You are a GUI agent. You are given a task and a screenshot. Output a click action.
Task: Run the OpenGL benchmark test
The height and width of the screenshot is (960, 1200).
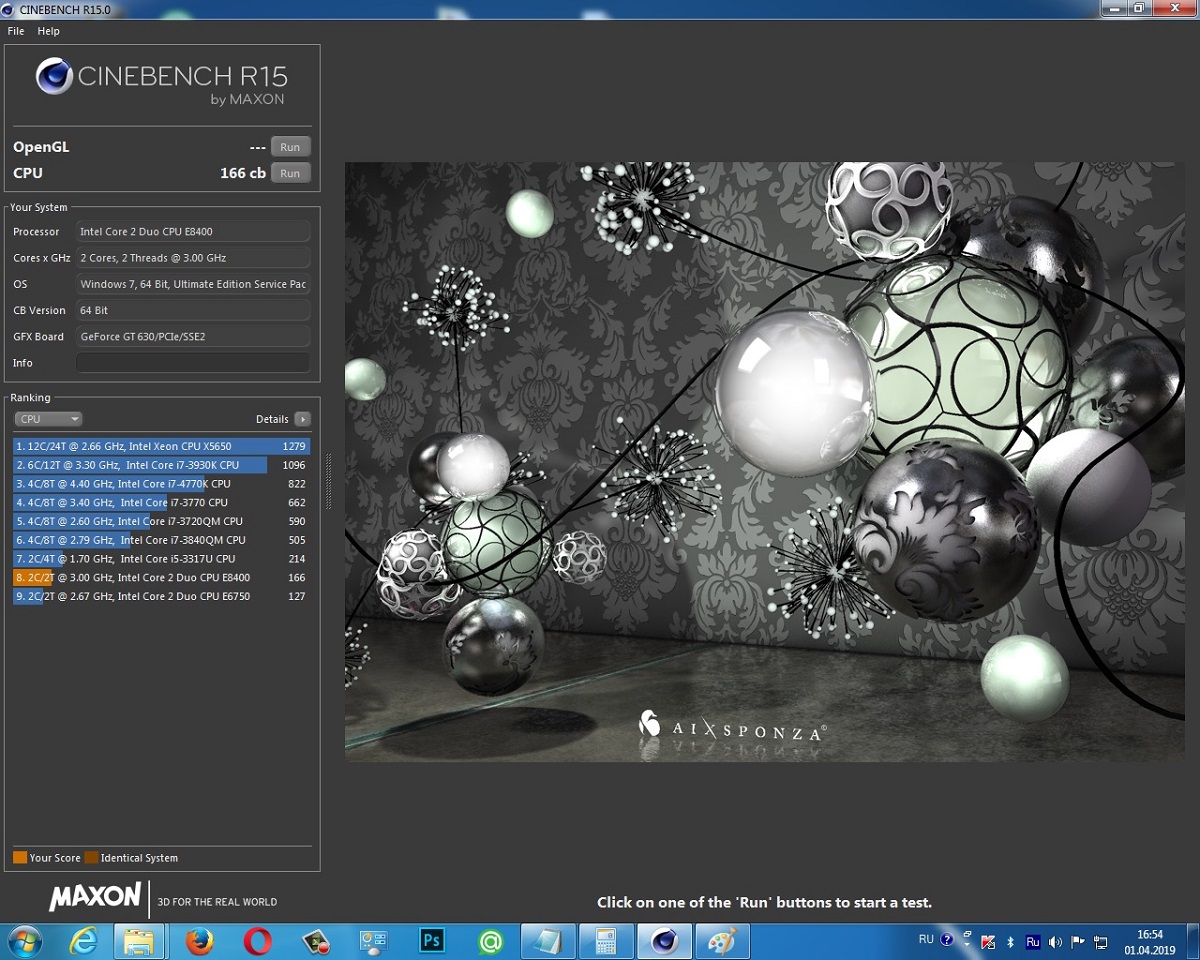click(290, 147)
